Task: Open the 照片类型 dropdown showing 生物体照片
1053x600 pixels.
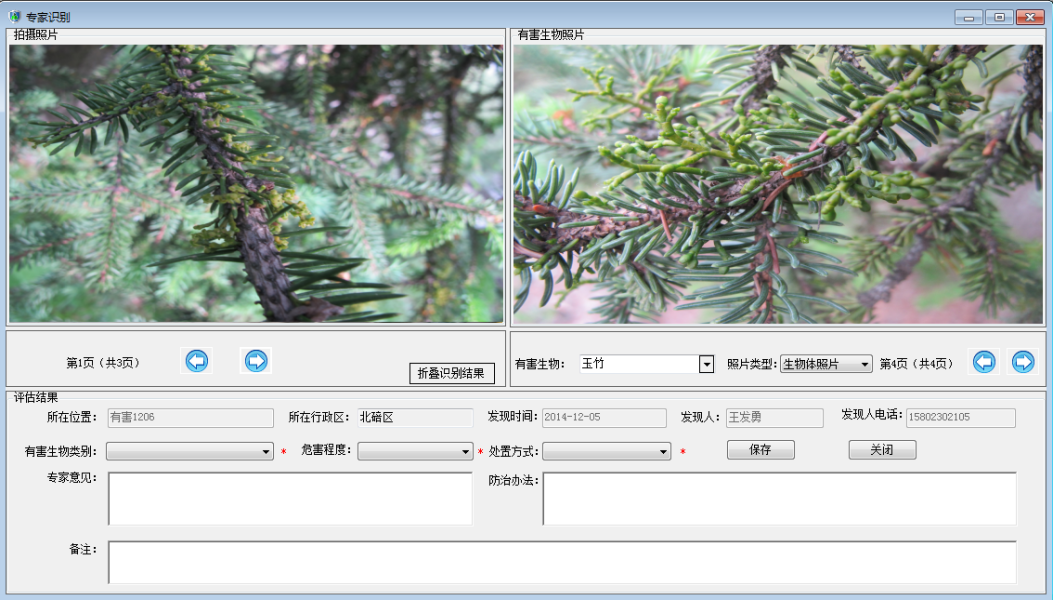Action: [x=864, y=363]
